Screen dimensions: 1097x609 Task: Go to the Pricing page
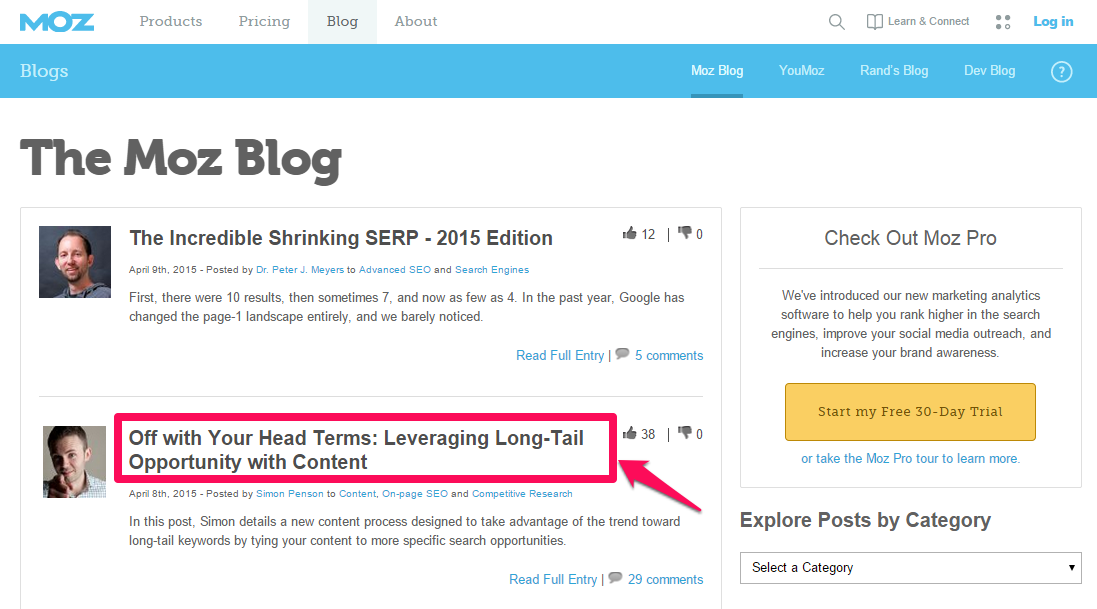tap(264, 21)
